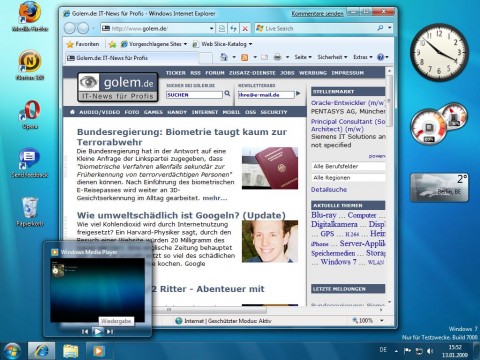Image resolution: width=480 pixels, height=360 pixels.
Task: Open TICKER in golem.de top menu
Action: coord(176,73)
